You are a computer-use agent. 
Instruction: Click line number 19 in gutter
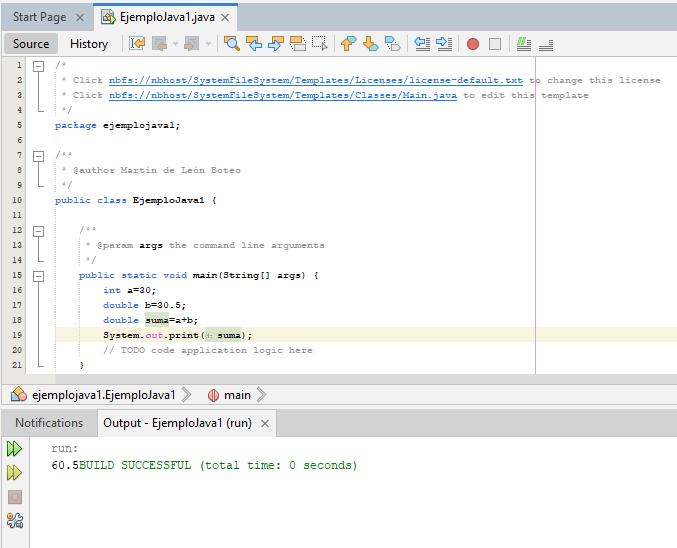coord(17,335)
